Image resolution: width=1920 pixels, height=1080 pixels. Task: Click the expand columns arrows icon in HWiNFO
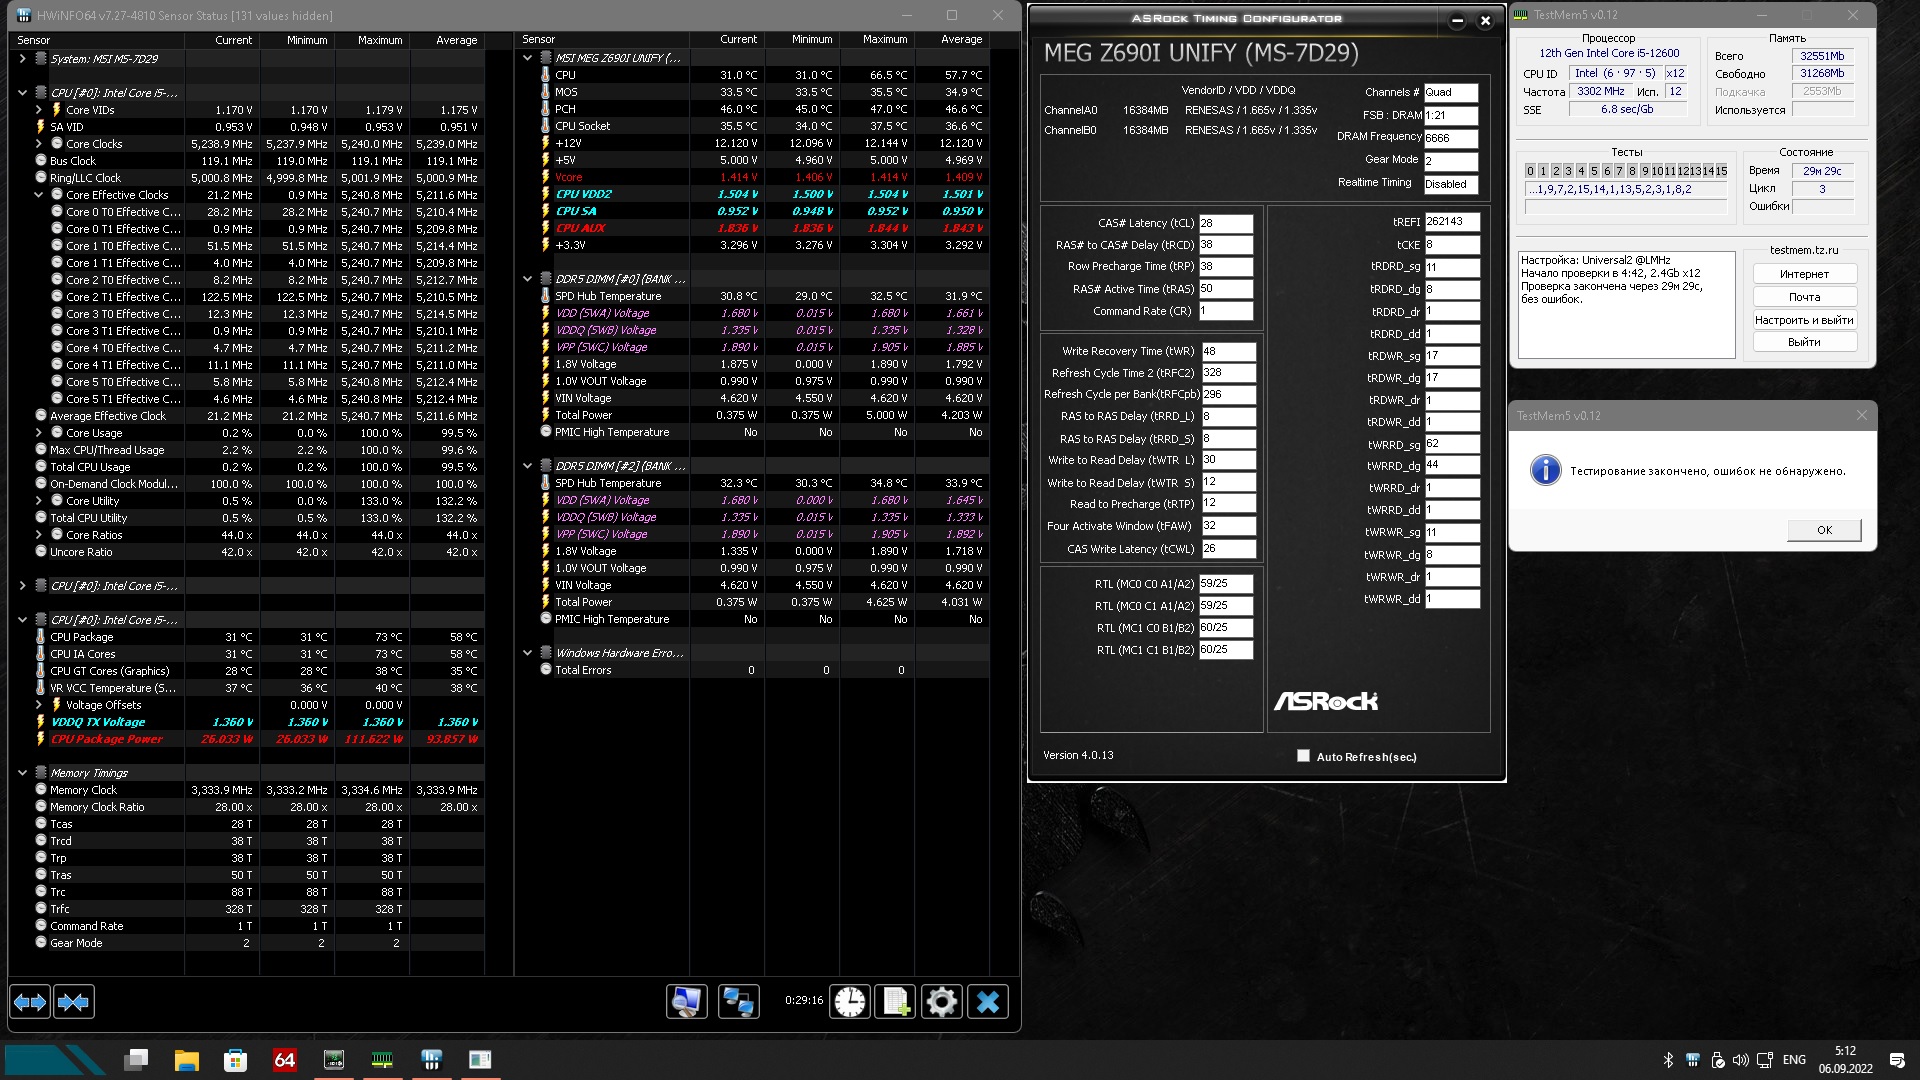[x=30, y=1001]
